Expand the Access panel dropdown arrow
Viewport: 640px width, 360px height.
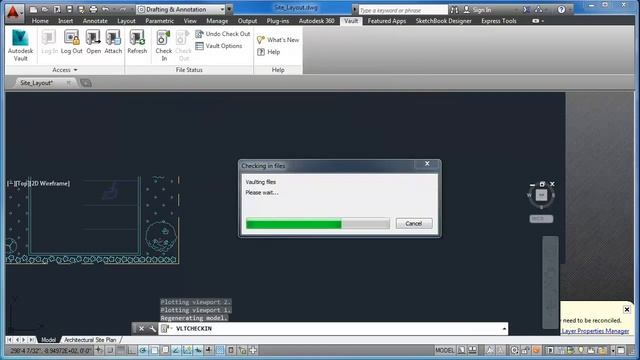tap(76, 70)
